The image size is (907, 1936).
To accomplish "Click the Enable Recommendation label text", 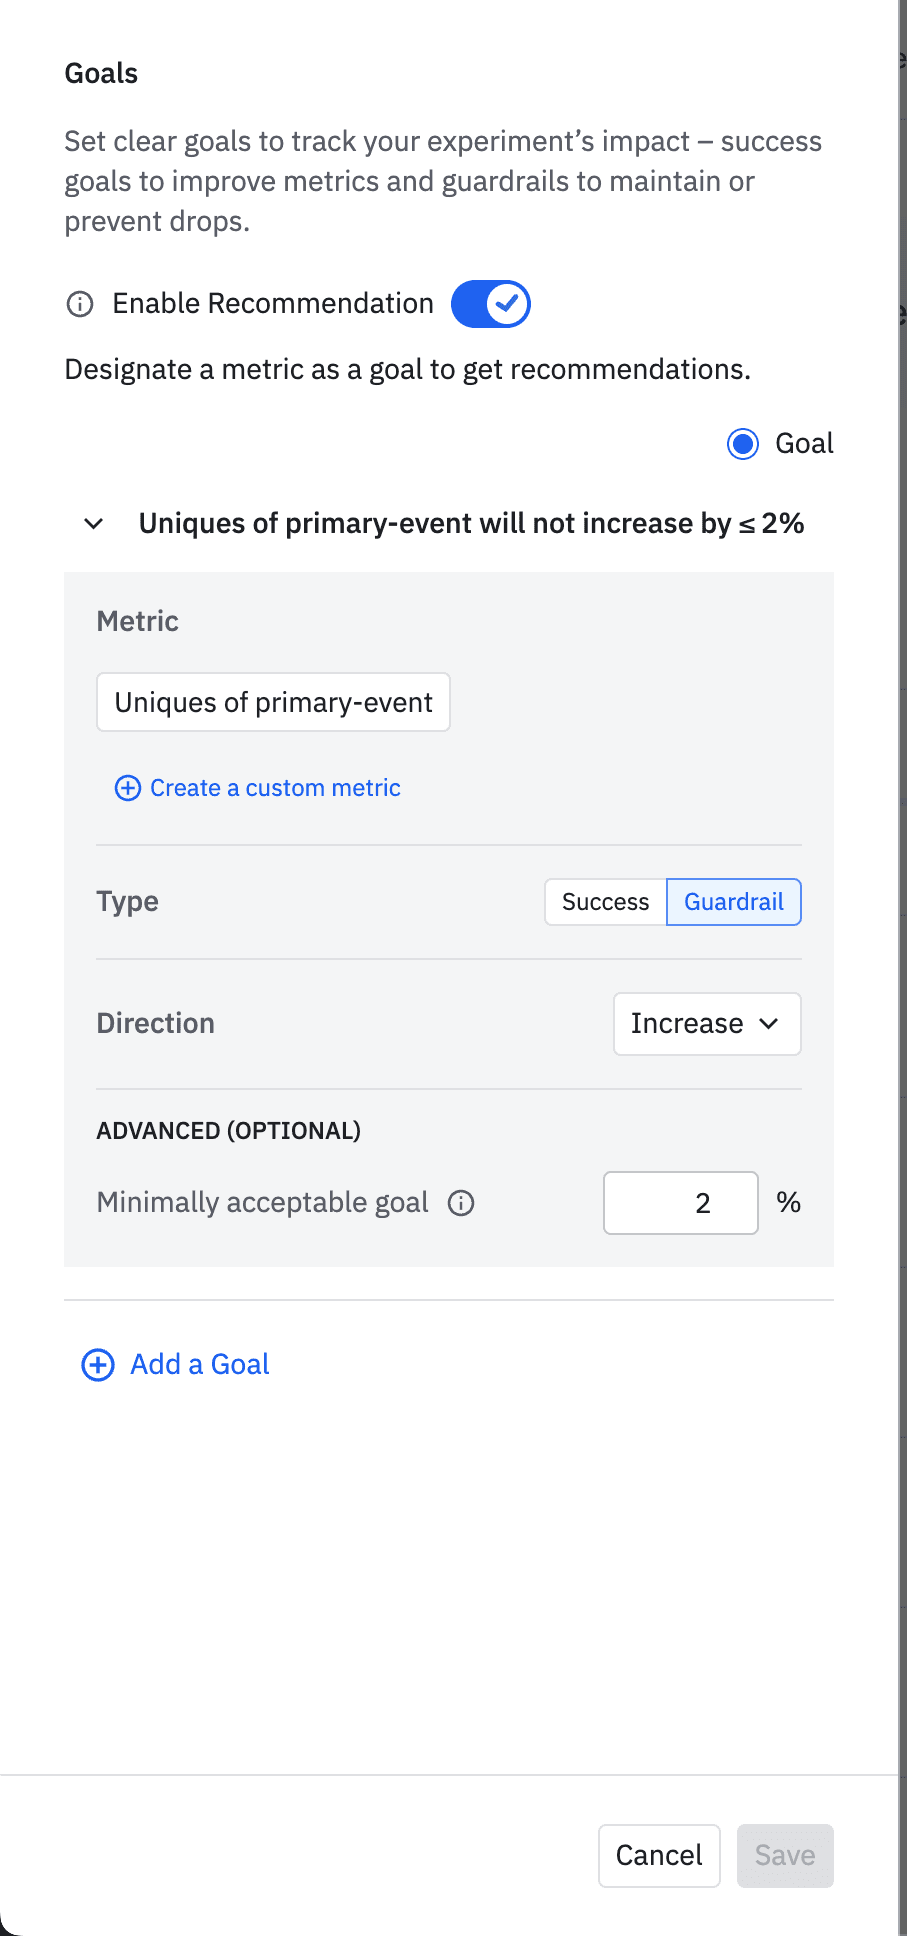I will [273, 304].
